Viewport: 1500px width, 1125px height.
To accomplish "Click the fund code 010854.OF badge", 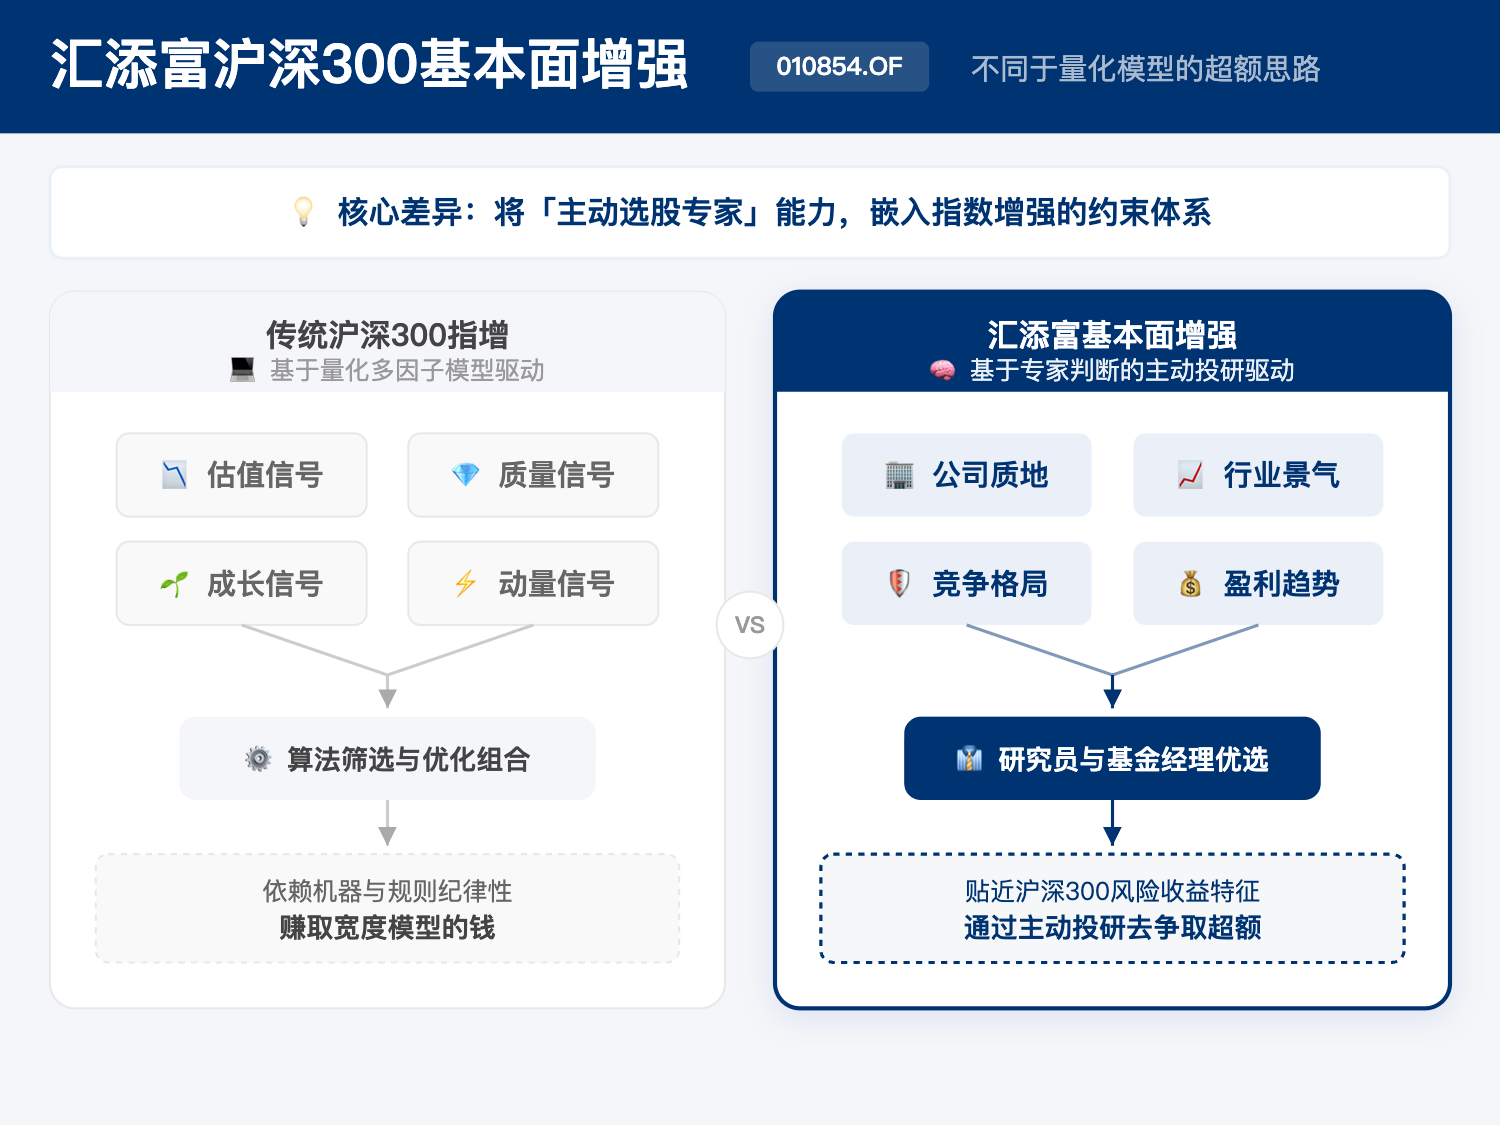I will (839, 67).
